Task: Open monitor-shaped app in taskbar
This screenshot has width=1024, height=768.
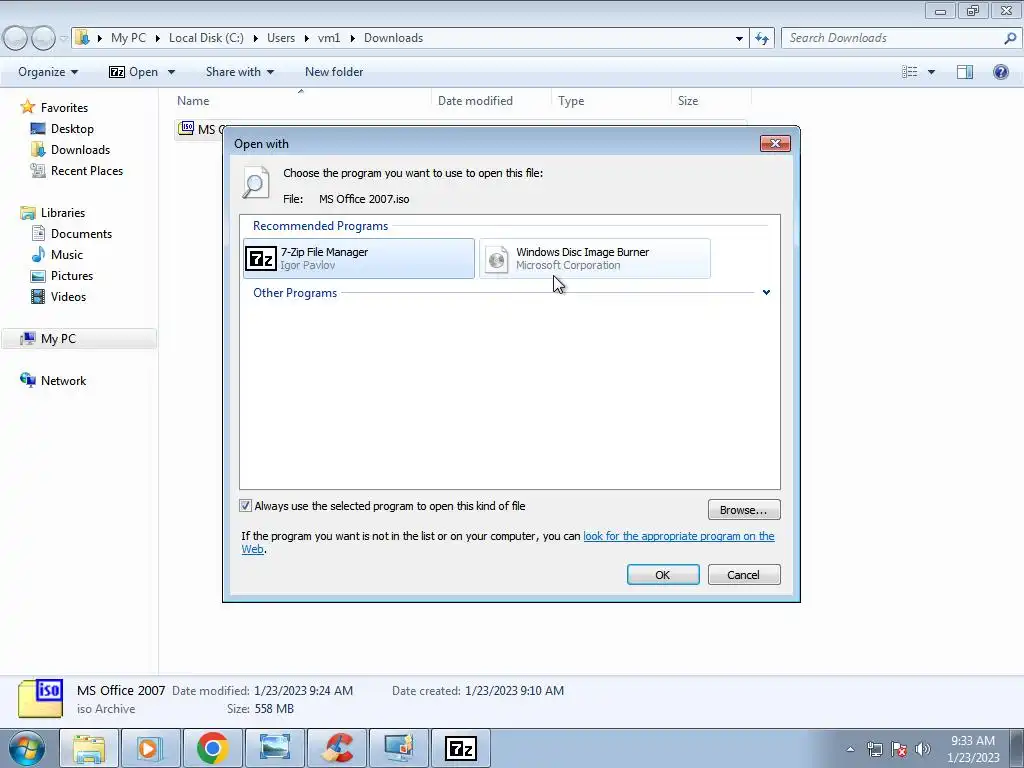Action: 399,748
